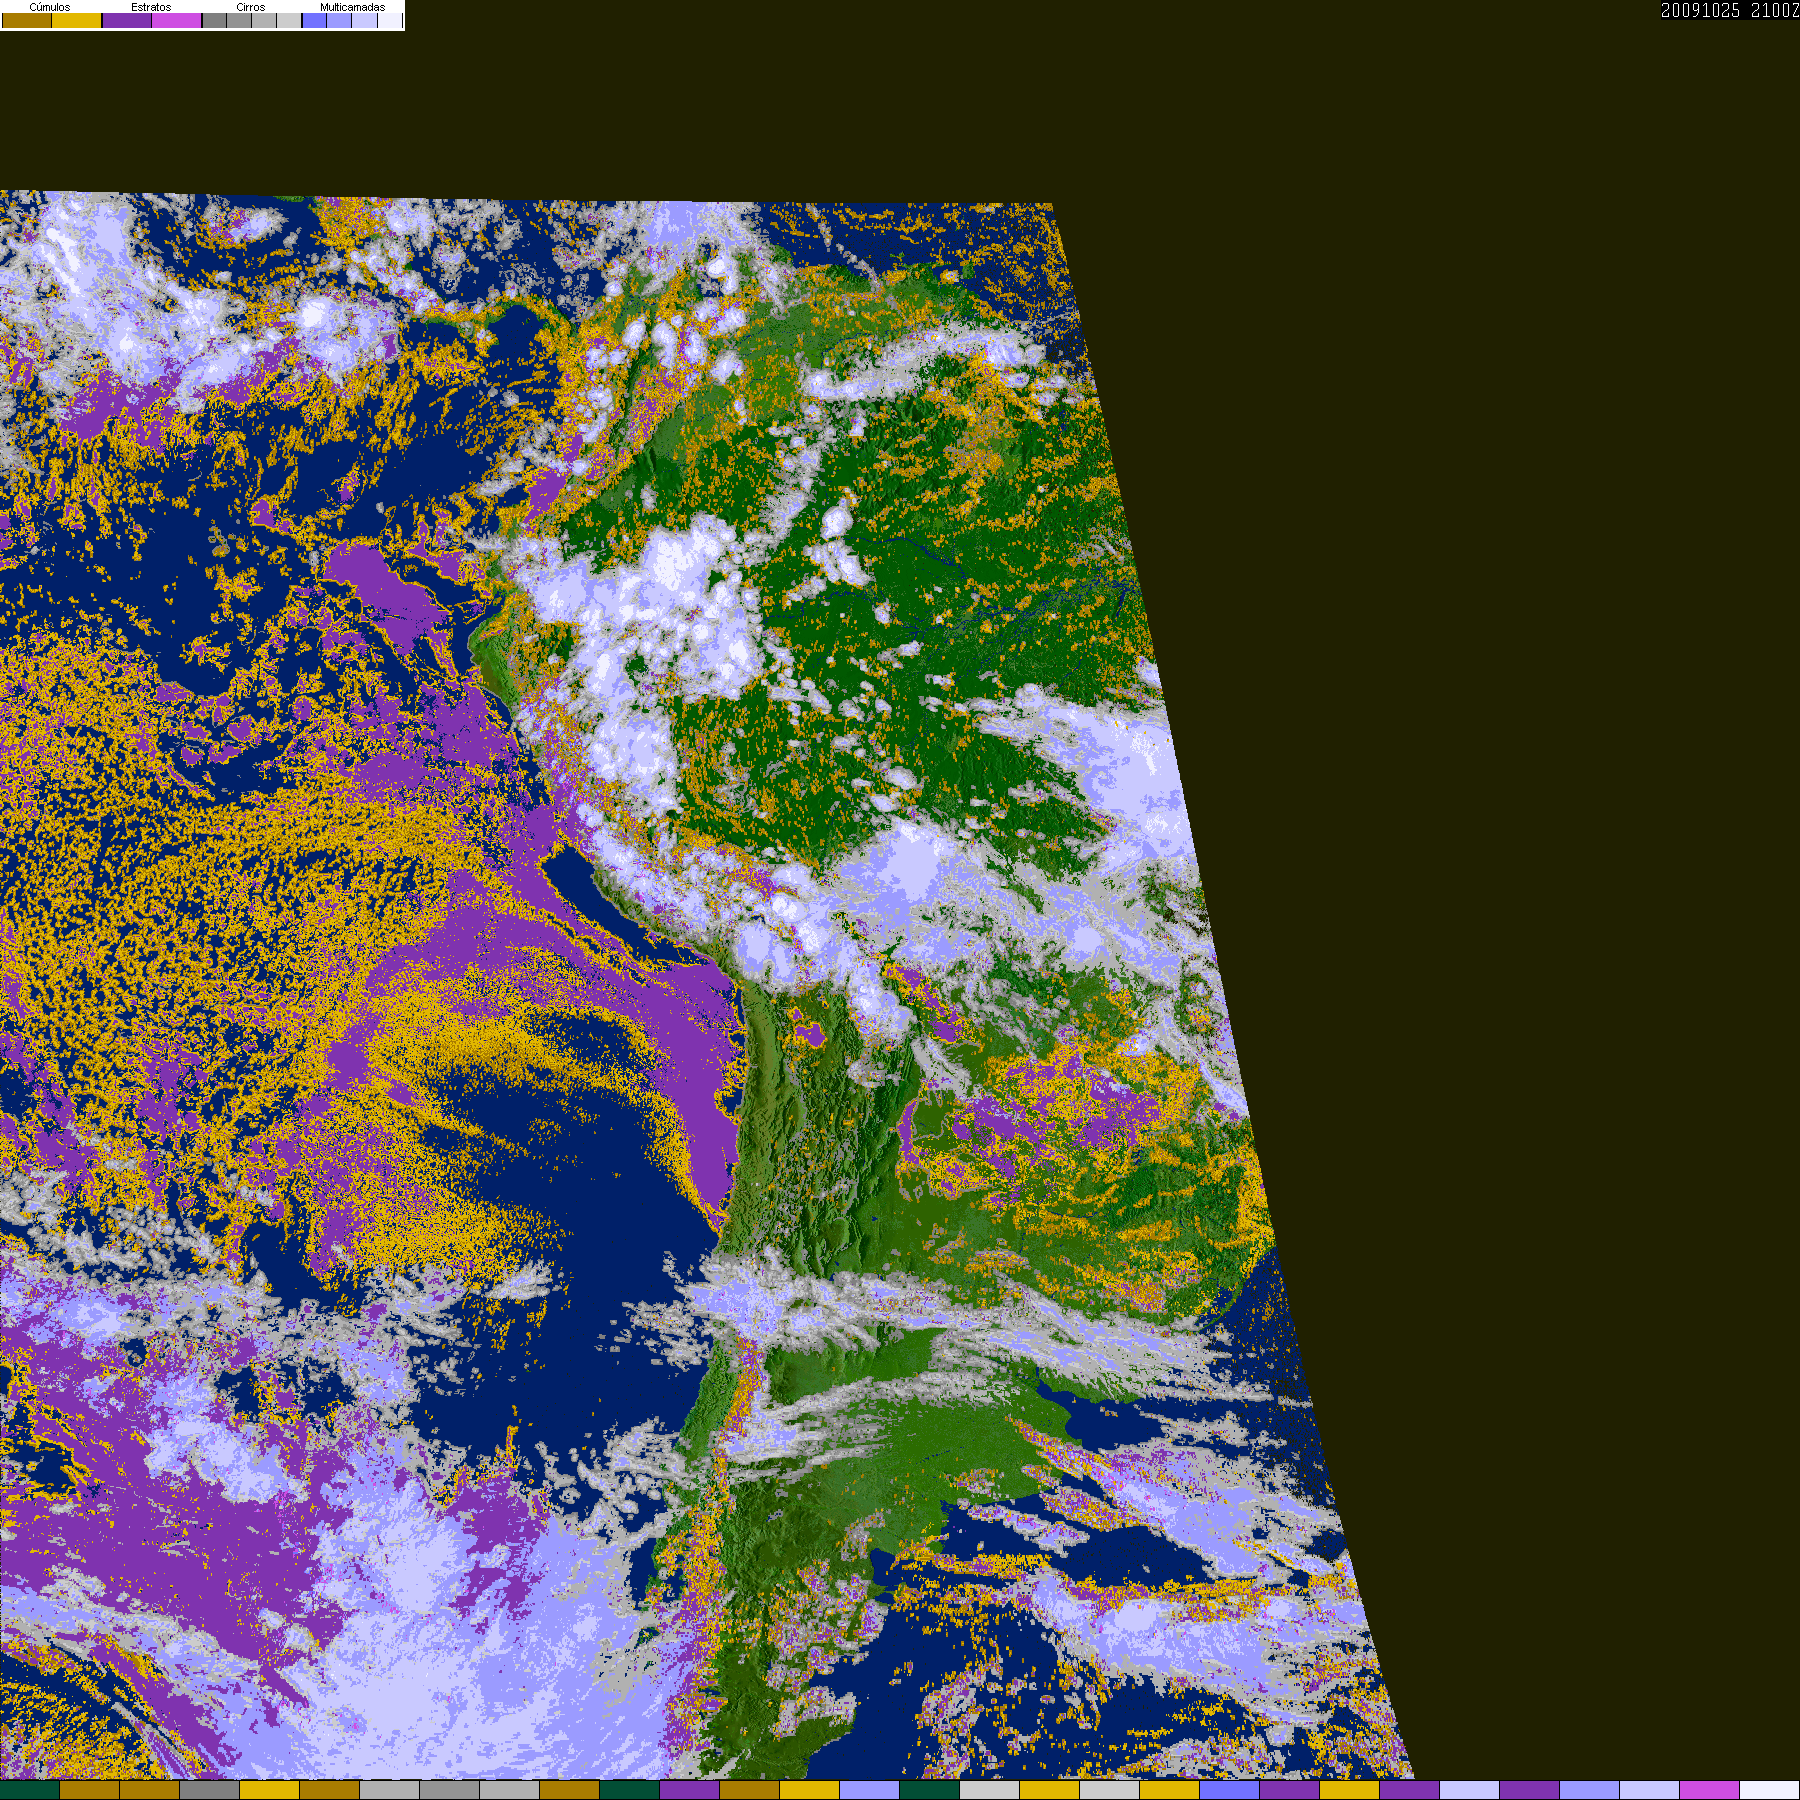Click the yellow Cúmulos legend swatch
Viewport: 1800px width, 1800px height.
[x=77, y=20]
